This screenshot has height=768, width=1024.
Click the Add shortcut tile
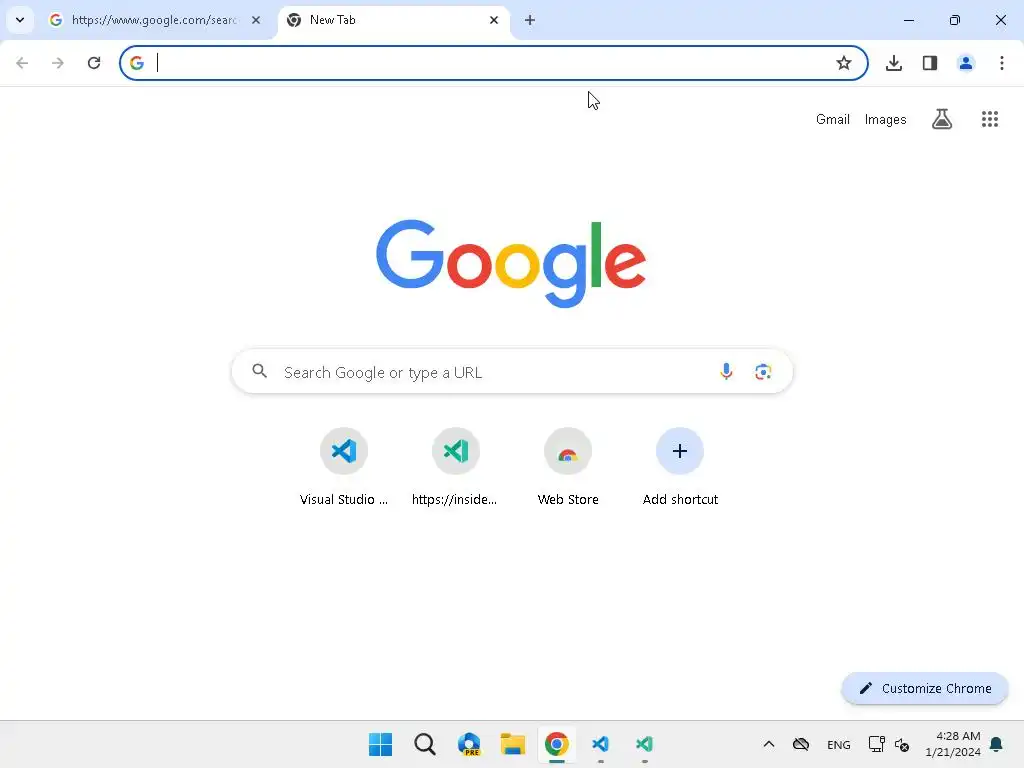tap(680, 467)
